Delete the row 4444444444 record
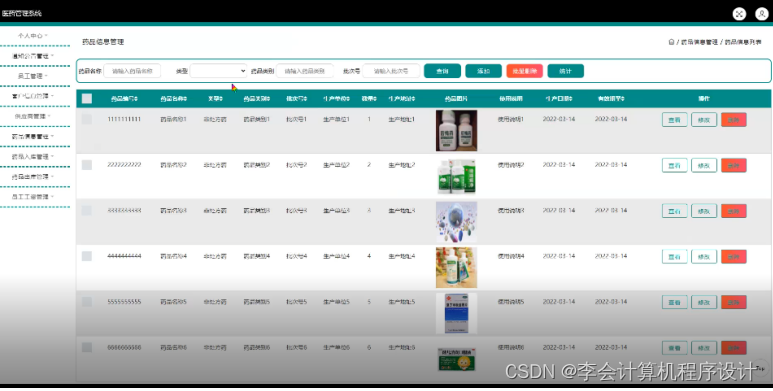773x391 pixels. [x=734, y=256]
